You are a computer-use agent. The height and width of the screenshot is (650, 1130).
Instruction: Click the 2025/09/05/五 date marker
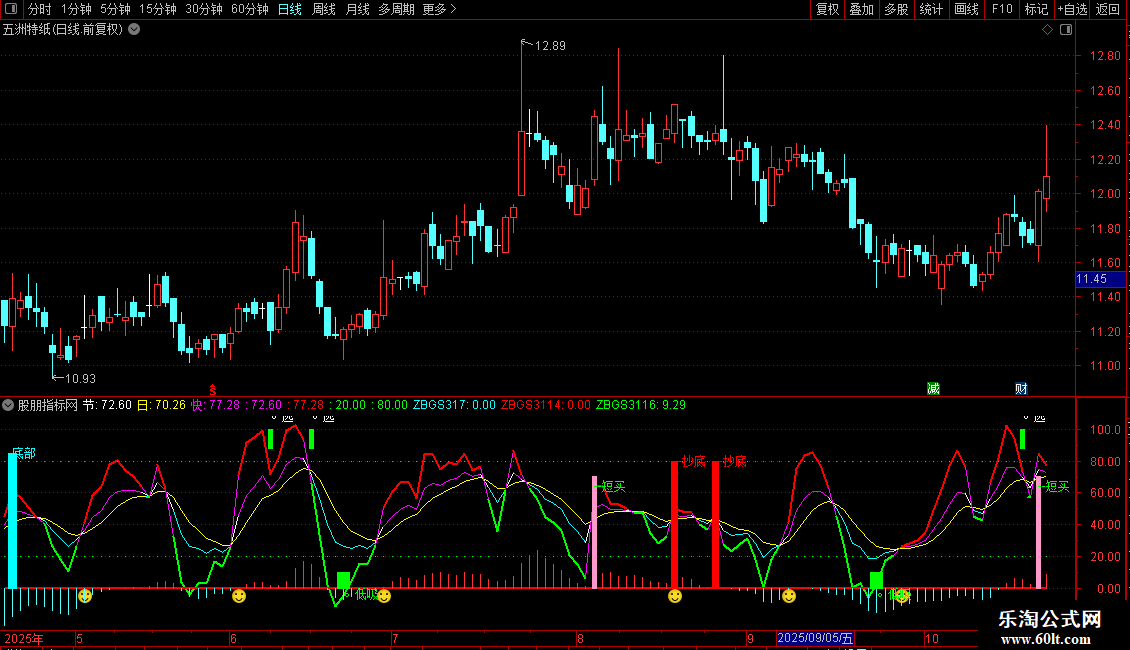[x=815, y=638]
